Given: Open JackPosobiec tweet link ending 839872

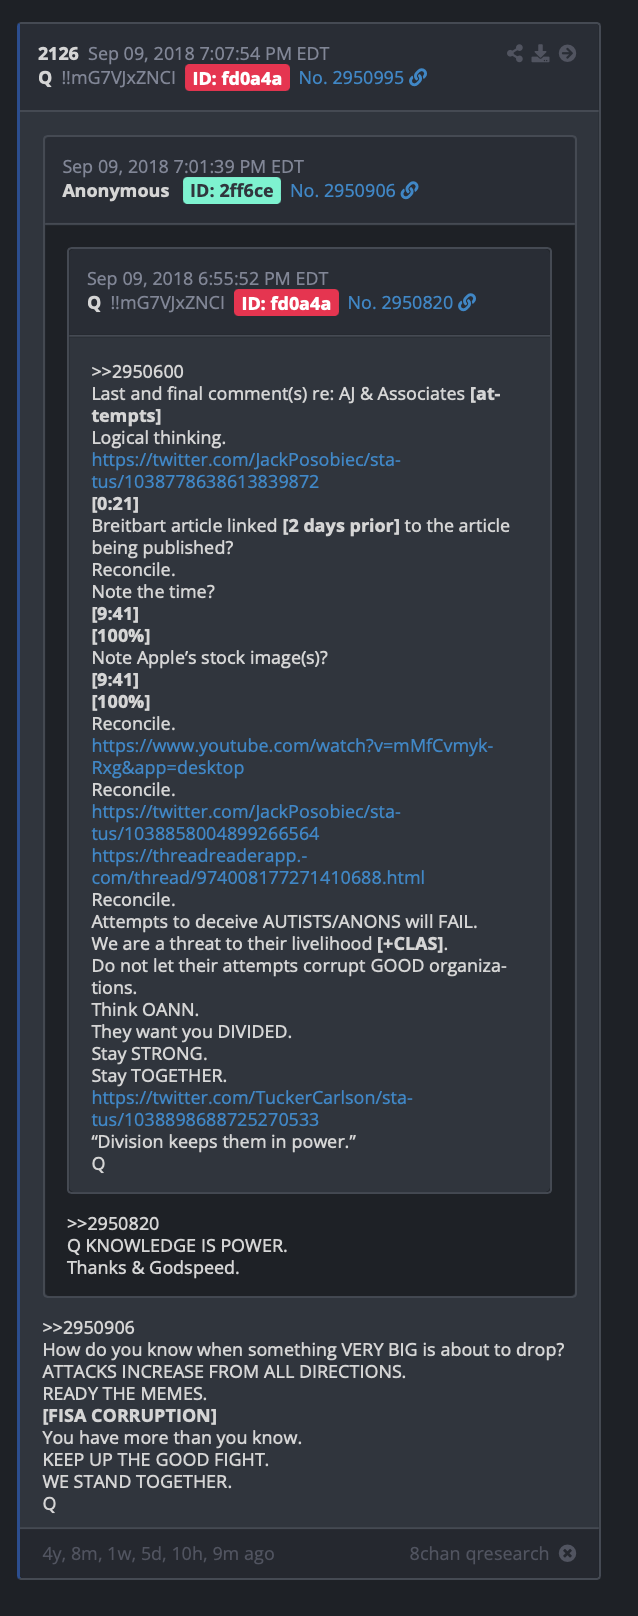Looking at the screenshot, I should pos(246,471).
